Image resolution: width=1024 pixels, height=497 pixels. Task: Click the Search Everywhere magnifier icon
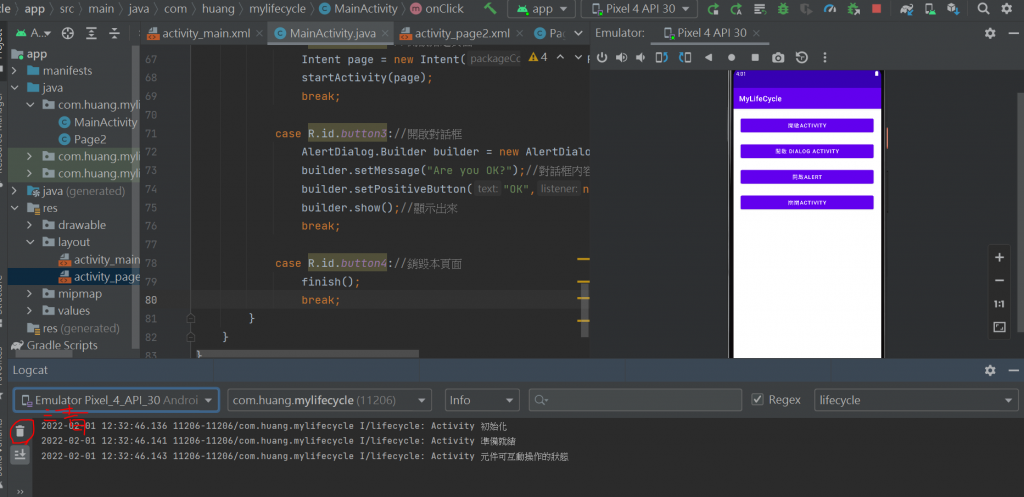coord(983,9)
